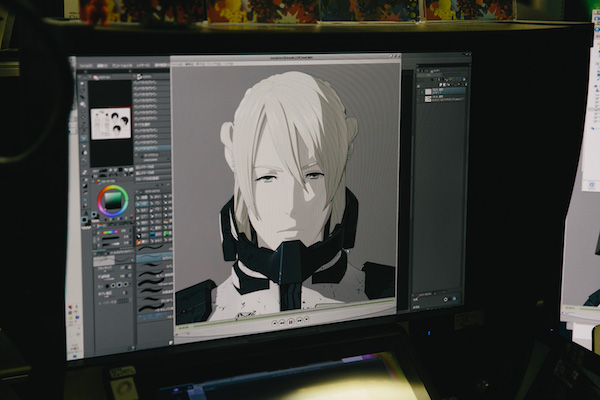Click the yellow-blue icon in Layers panel toolbar
The image size is (600, 400).
coord(439,79)
